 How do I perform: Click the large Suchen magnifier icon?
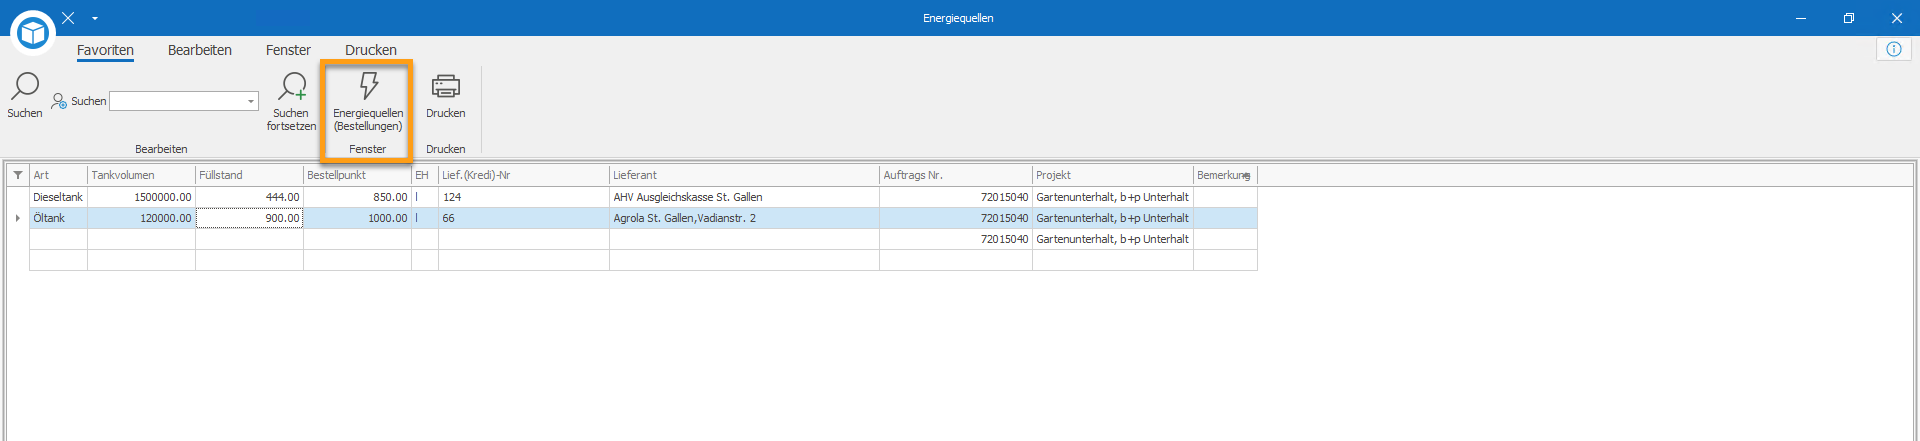point(25,86)
